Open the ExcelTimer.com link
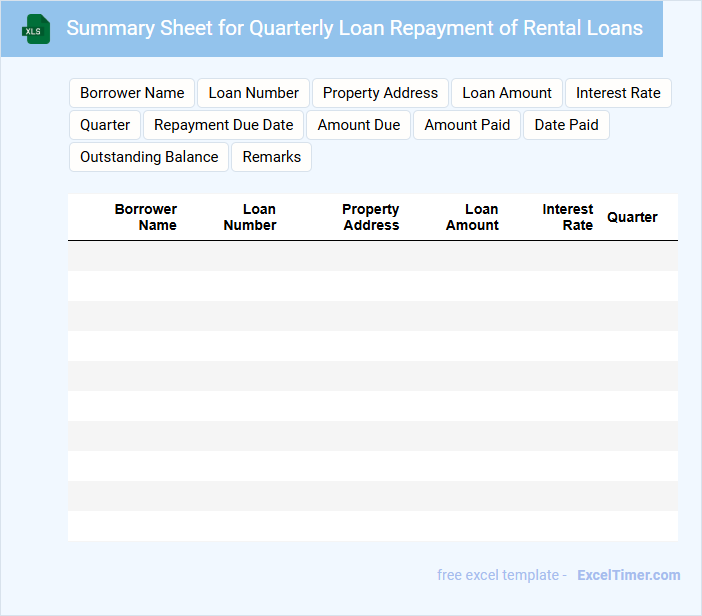The height and width of the screenshot is (616, 702). tap(629, 575)
